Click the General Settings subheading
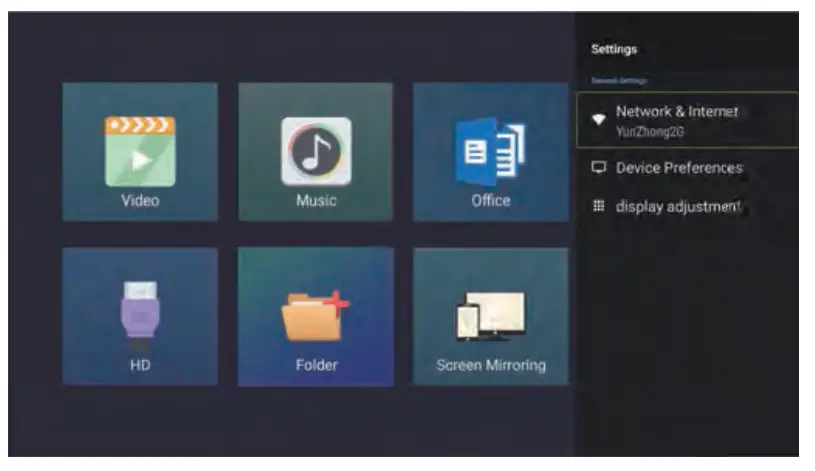This screenshot has width=815, height=471. (619, 81)
